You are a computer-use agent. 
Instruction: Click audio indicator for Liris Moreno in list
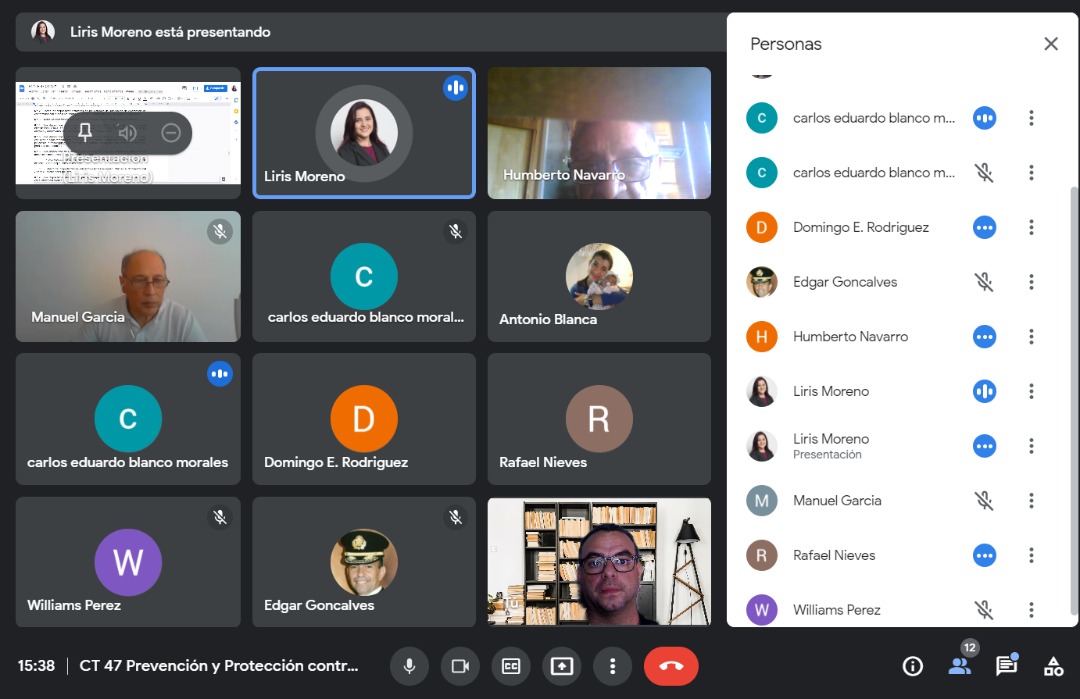[x=984, y=391]
